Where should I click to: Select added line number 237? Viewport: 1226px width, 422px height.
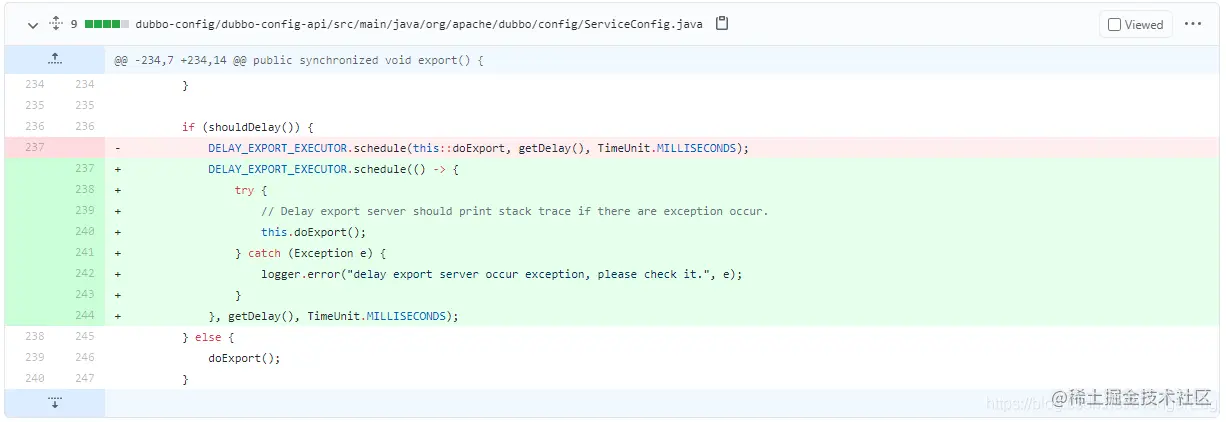pyautogui.click(x=84, y=169)
